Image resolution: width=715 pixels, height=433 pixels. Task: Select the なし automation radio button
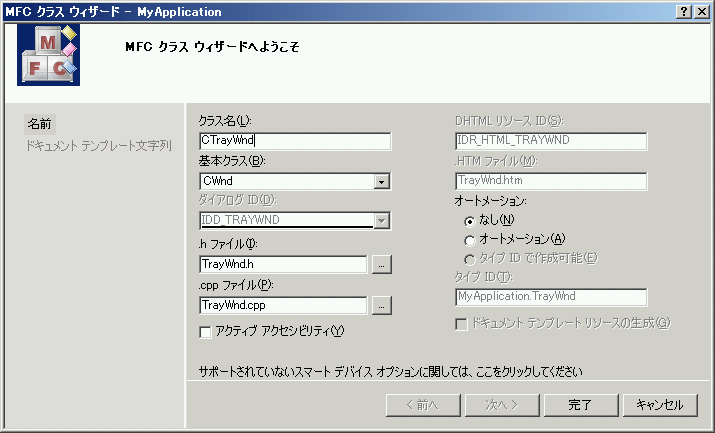[469, 222]
